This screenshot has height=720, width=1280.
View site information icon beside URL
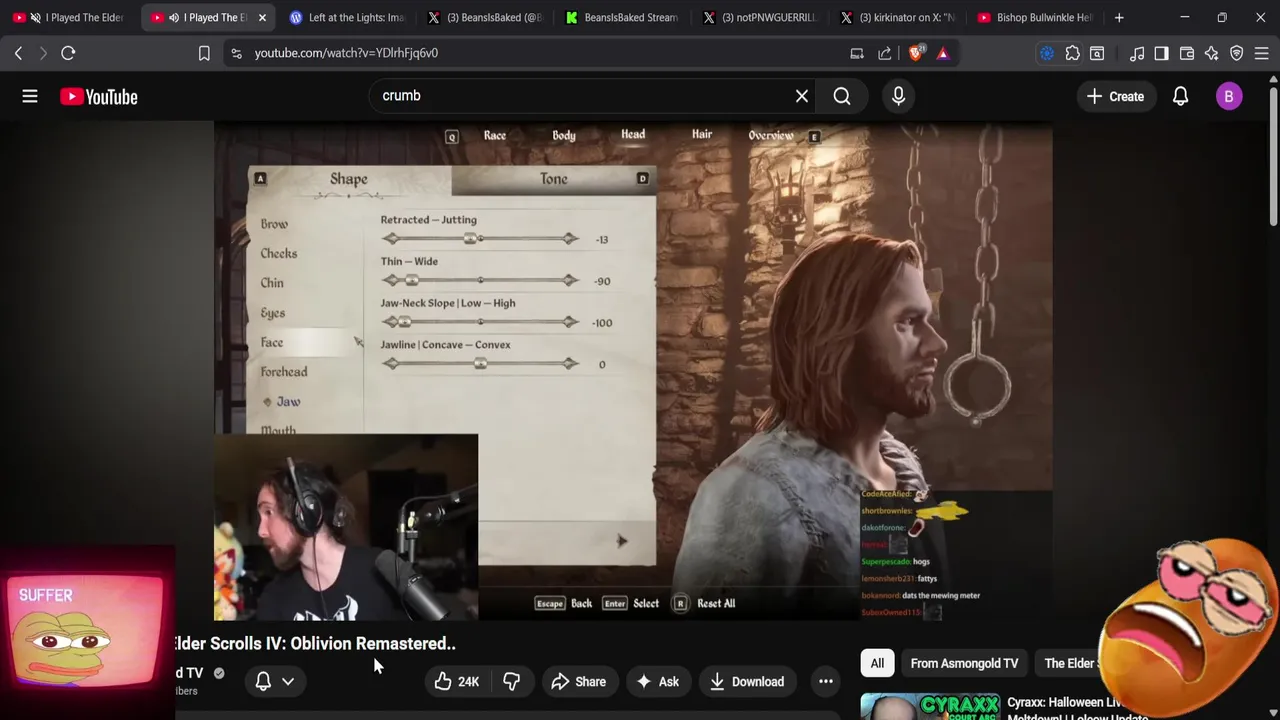(236, 53)
